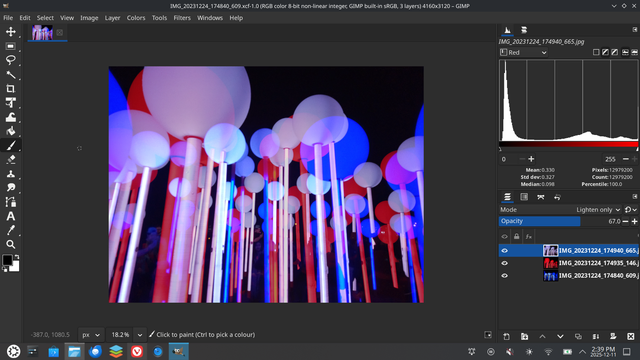Open the Layer menu
The image size is (640, 360).
click(112, 18)
